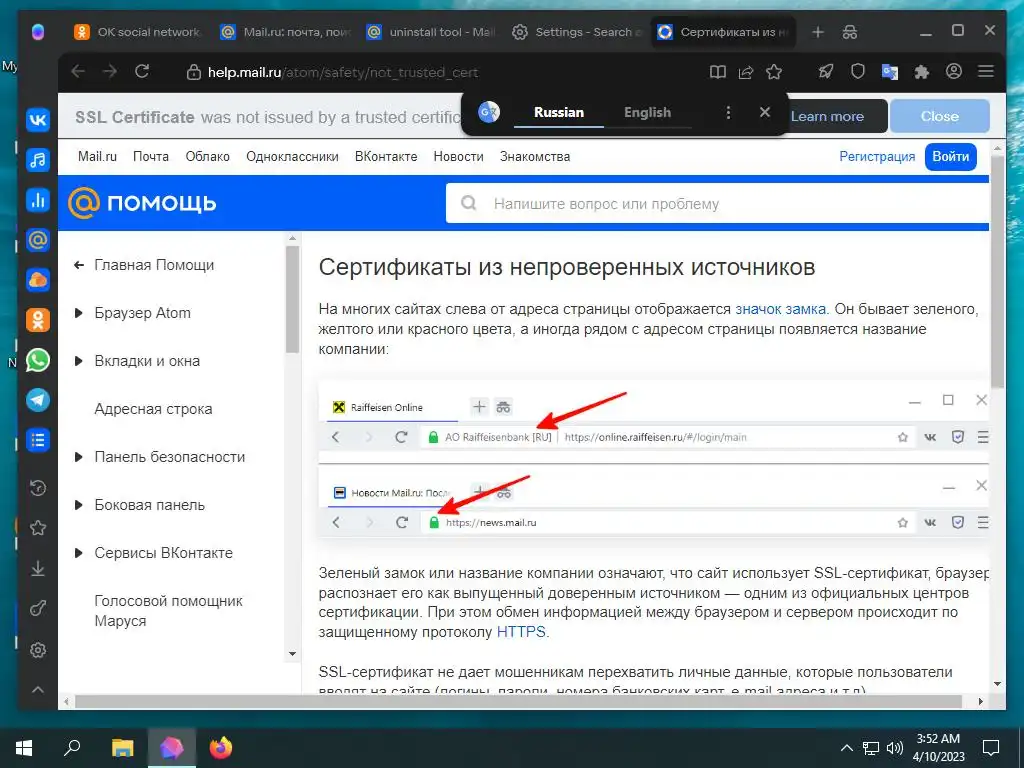Image resolution: width=1024 pixels, height=768 pixels.
Task: Open the Одноклассники link in the top navigation
Action: (x=292, y=157)
